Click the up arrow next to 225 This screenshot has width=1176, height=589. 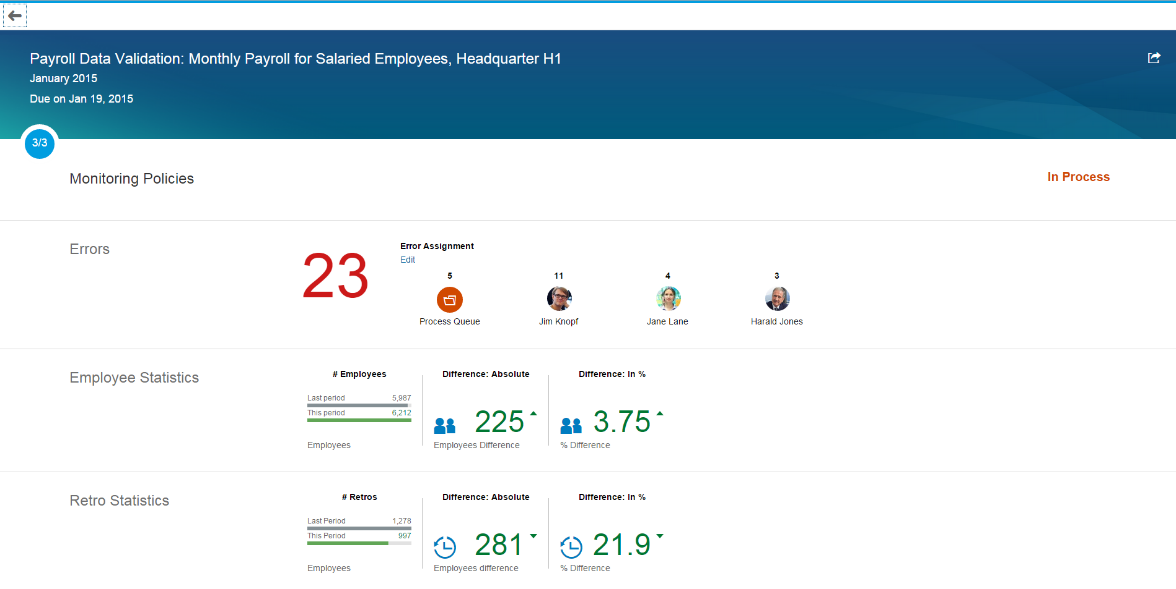click(533, 413)
